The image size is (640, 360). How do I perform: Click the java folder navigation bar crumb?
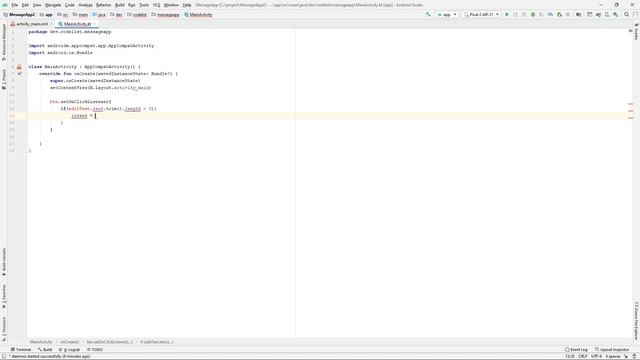[99, 15]
